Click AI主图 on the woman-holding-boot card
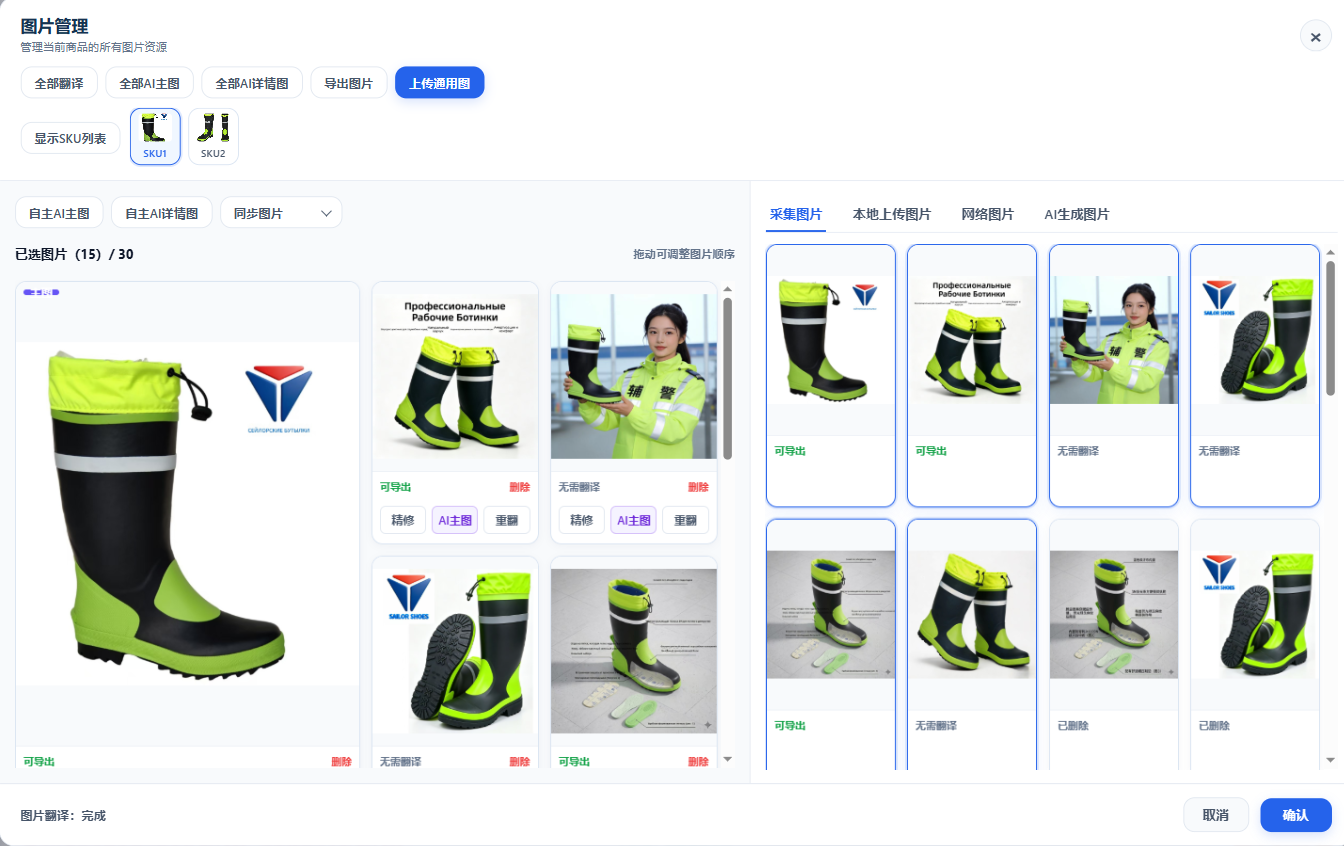The height and width of the screenshot is (846, 1344). pyautogui.click(x=633, y=520)
